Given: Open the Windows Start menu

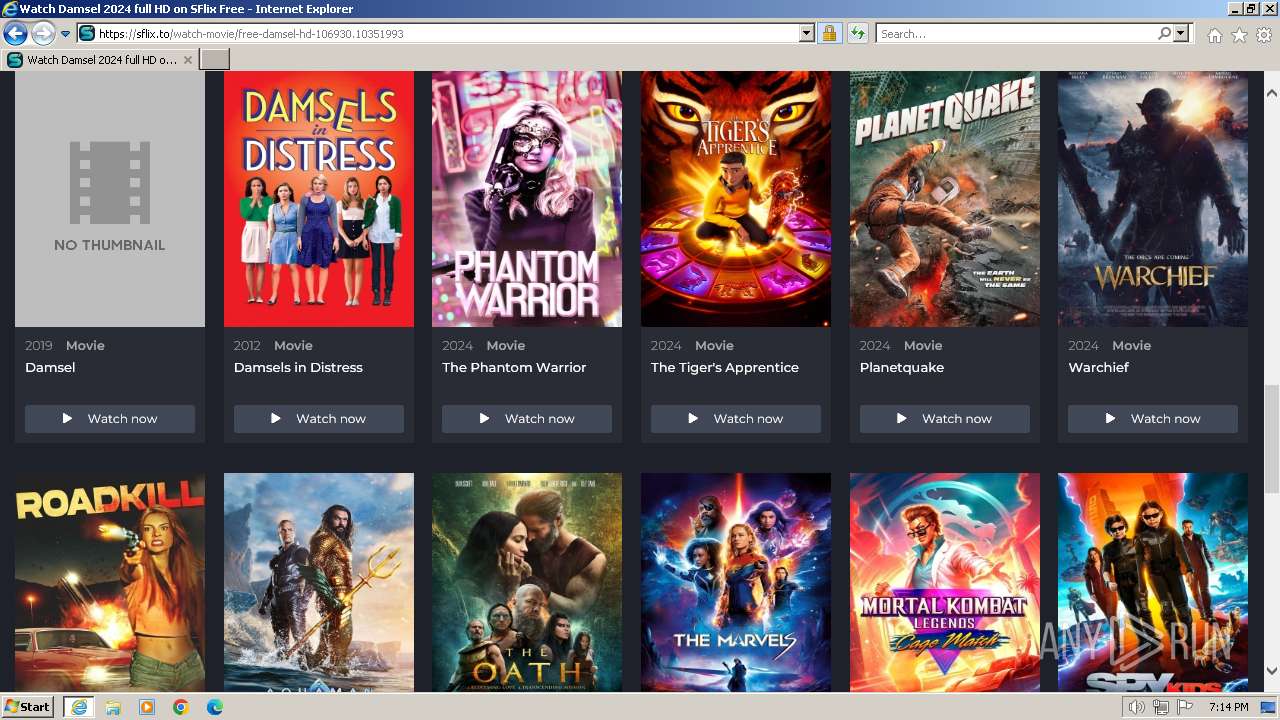Looking at the screenshot, I should pyautogui.click(x=28, y=707).
